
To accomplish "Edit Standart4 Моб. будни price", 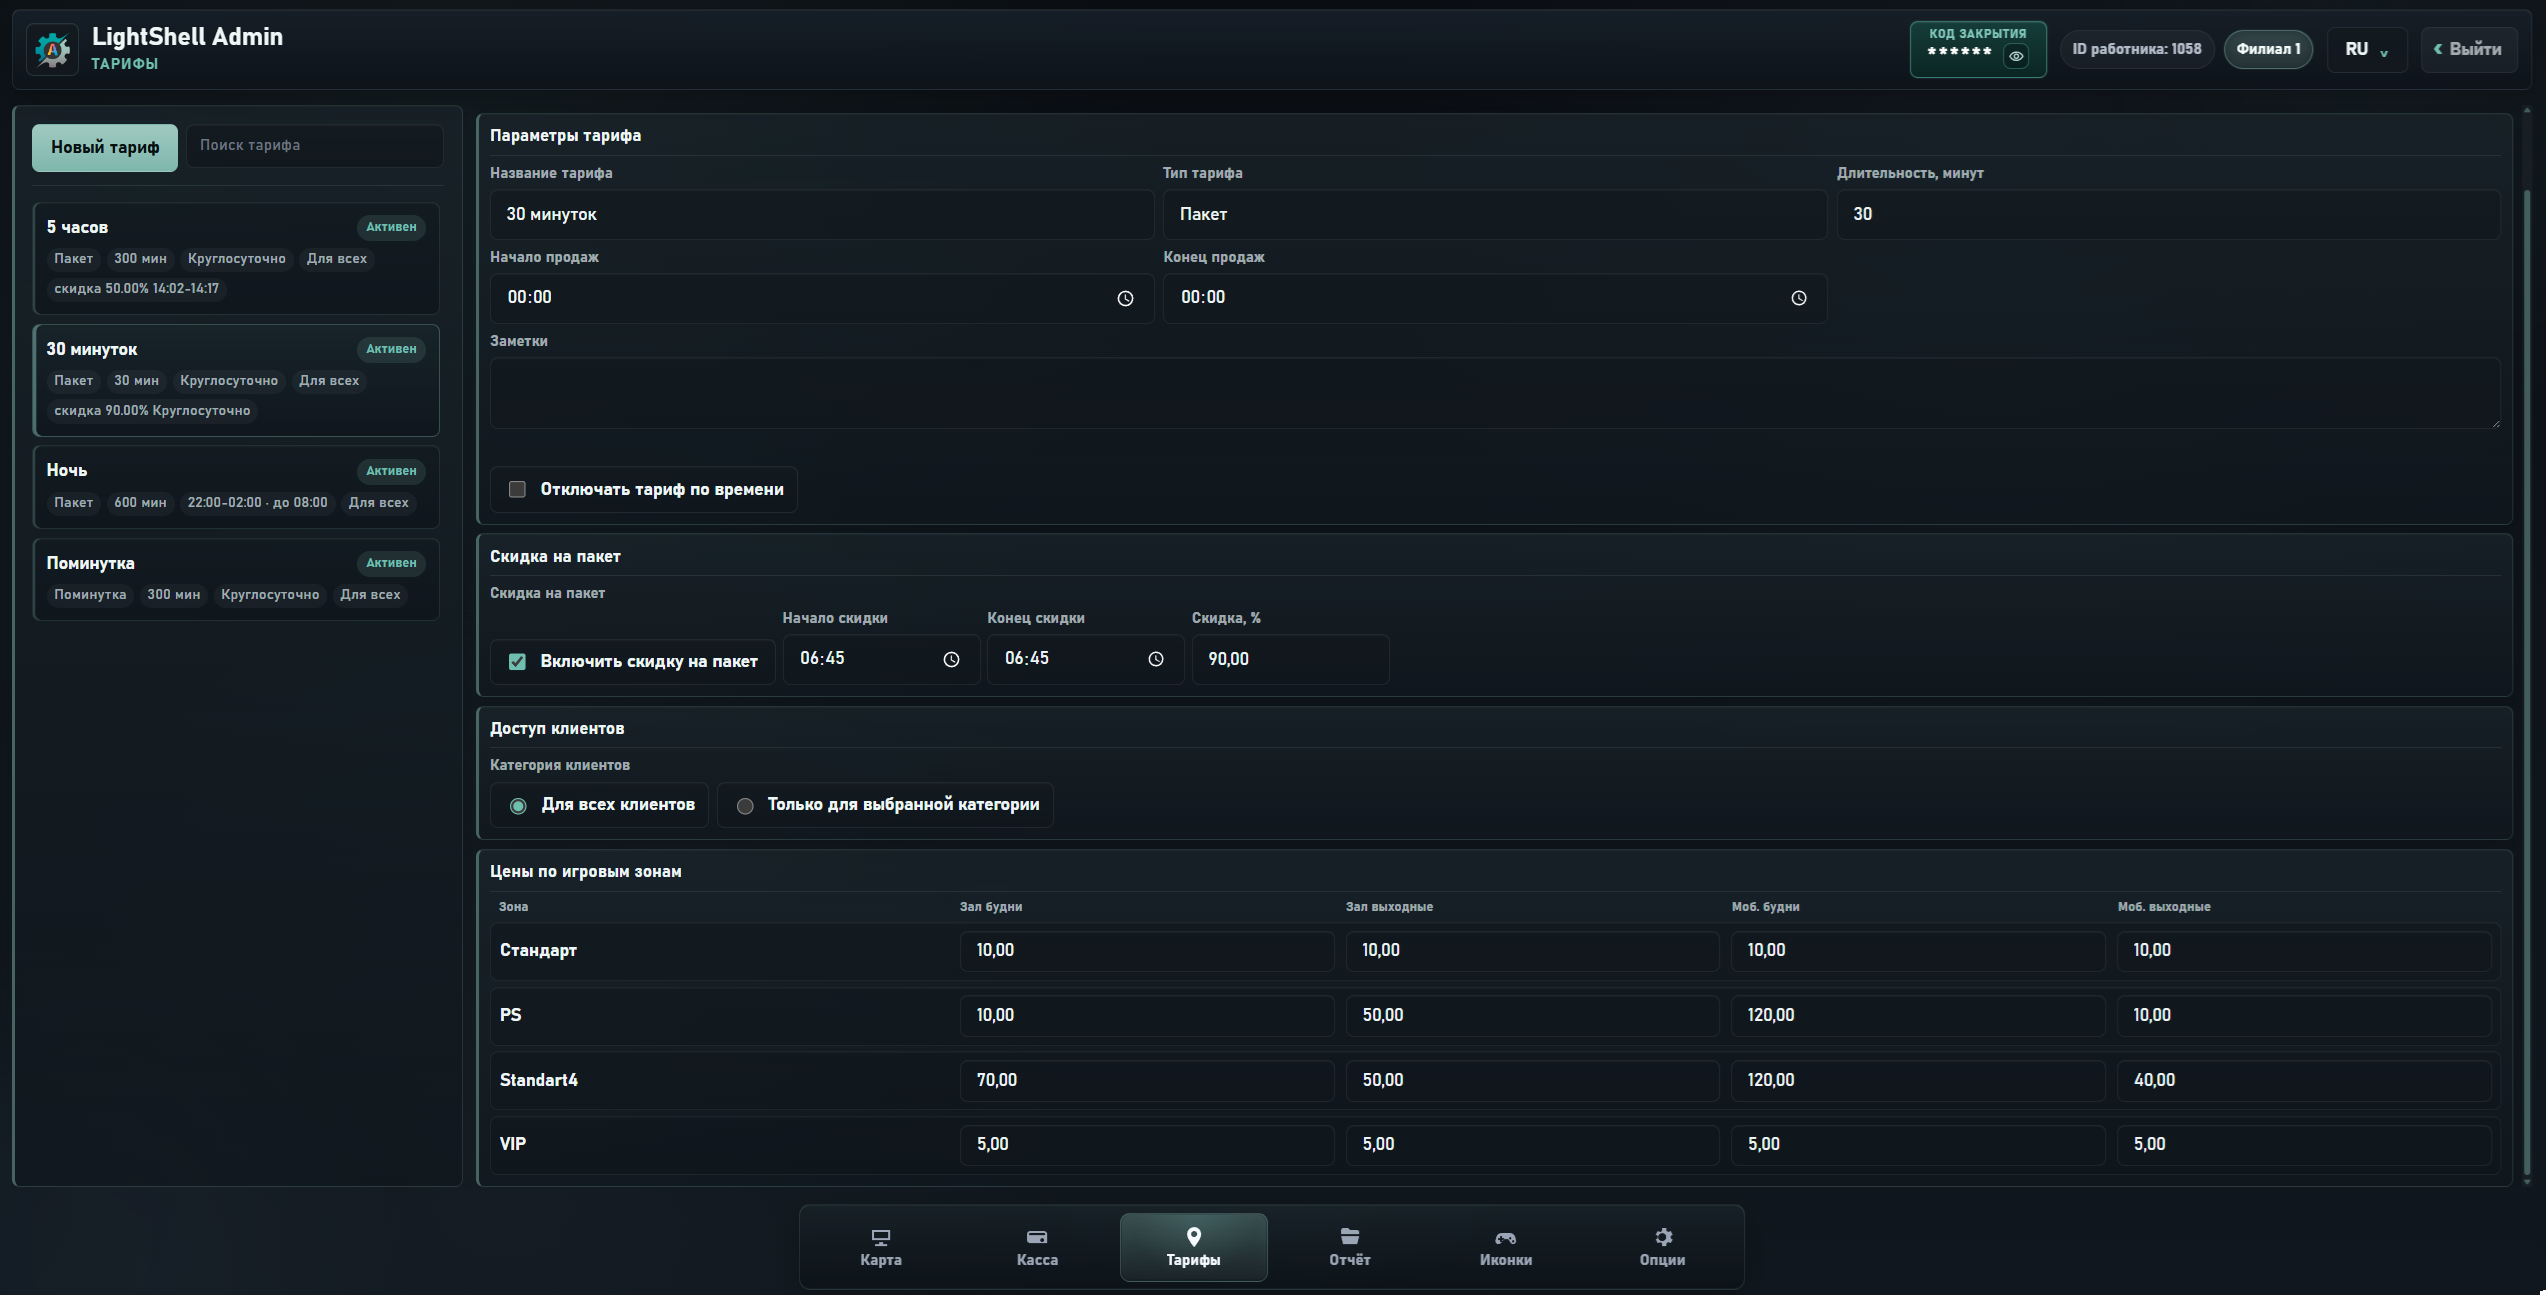I will point(1918,1081).
